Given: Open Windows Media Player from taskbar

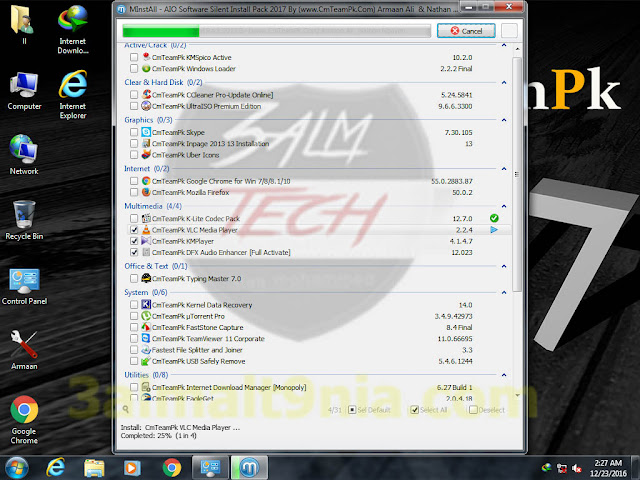Looking at the screenshot, I should pyautogui.click(x=132, y=468).
